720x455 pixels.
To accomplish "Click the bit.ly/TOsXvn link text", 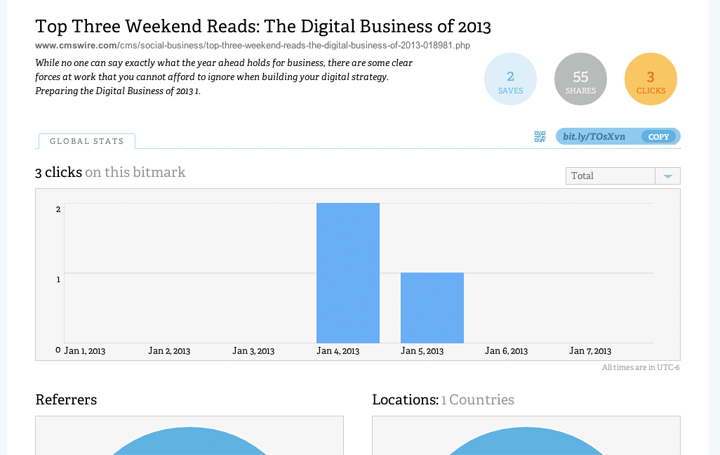I will click(x=594, y=137).
